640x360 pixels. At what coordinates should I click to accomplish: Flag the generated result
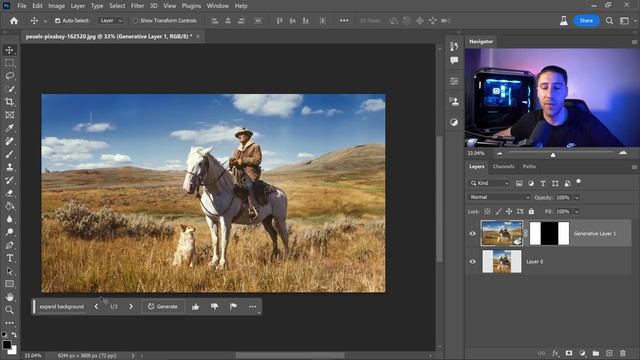[233, 307]
